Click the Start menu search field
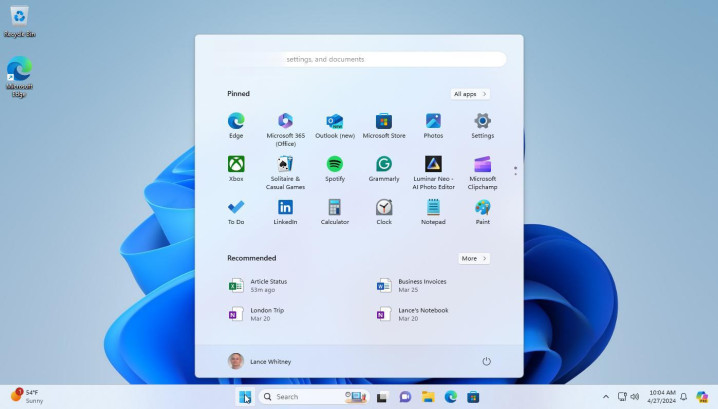This screenshot has width=718, height=409. click(358, 59)
